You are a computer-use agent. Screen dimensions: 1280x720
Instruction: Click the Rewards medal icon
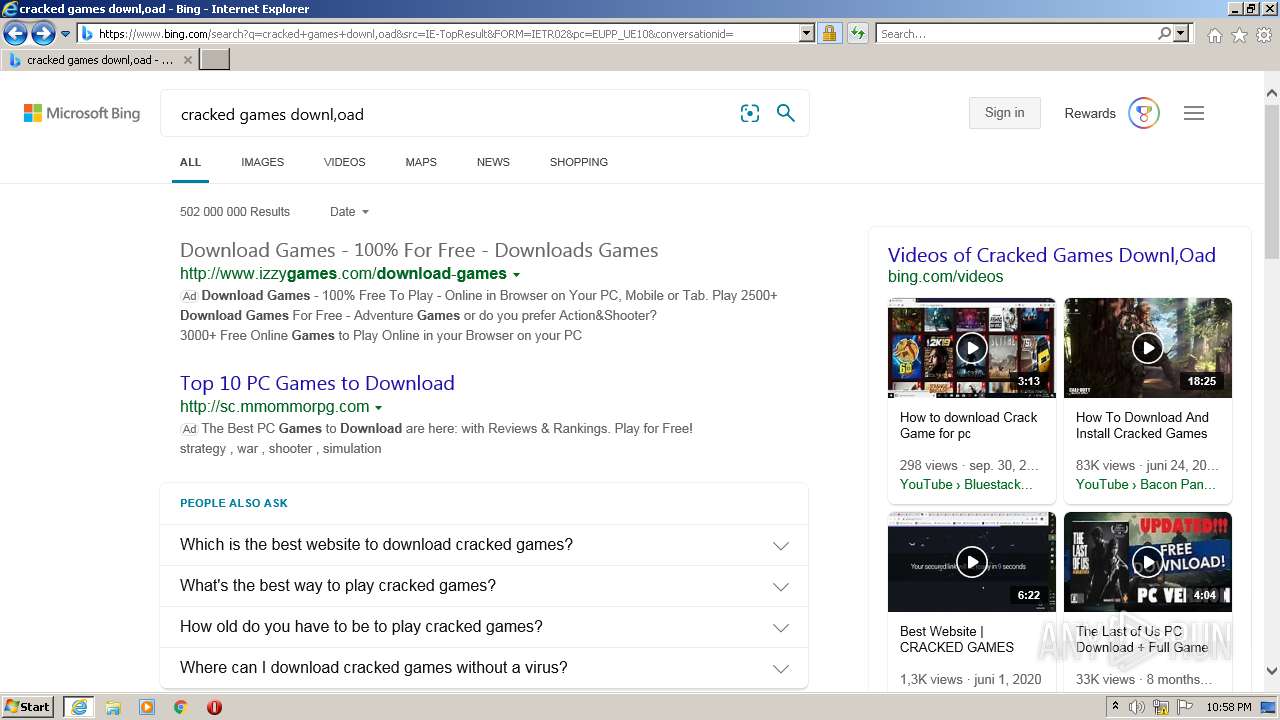1143,114
